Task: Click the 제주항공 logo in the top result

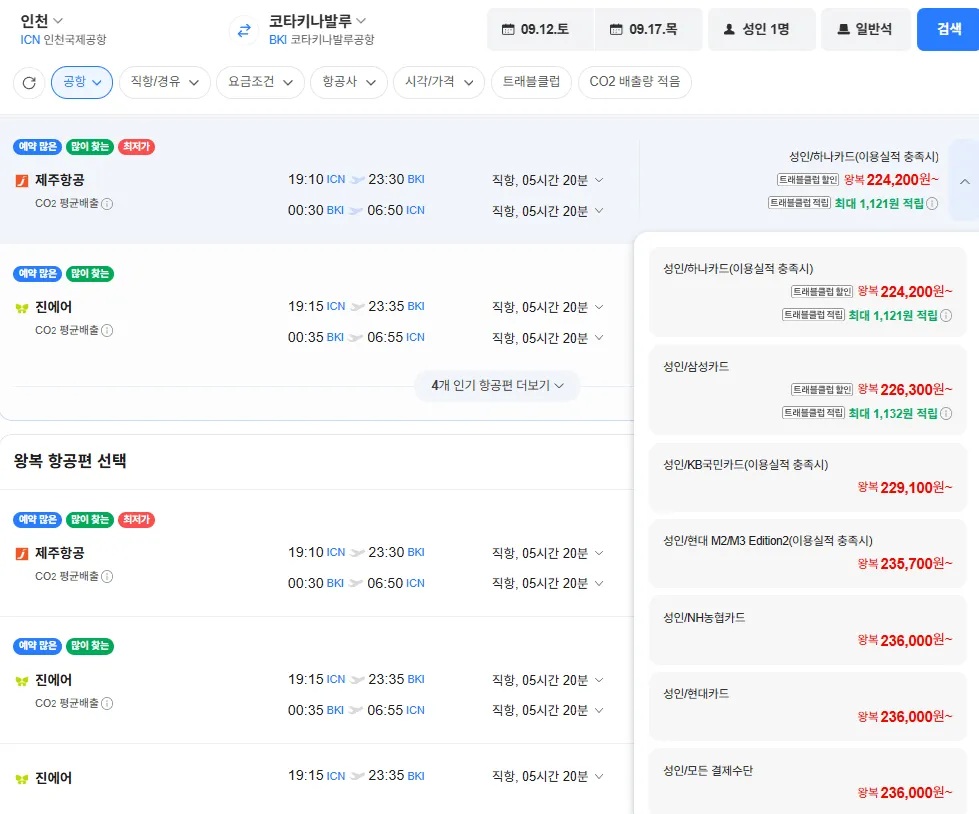Action: click(22, 181)
